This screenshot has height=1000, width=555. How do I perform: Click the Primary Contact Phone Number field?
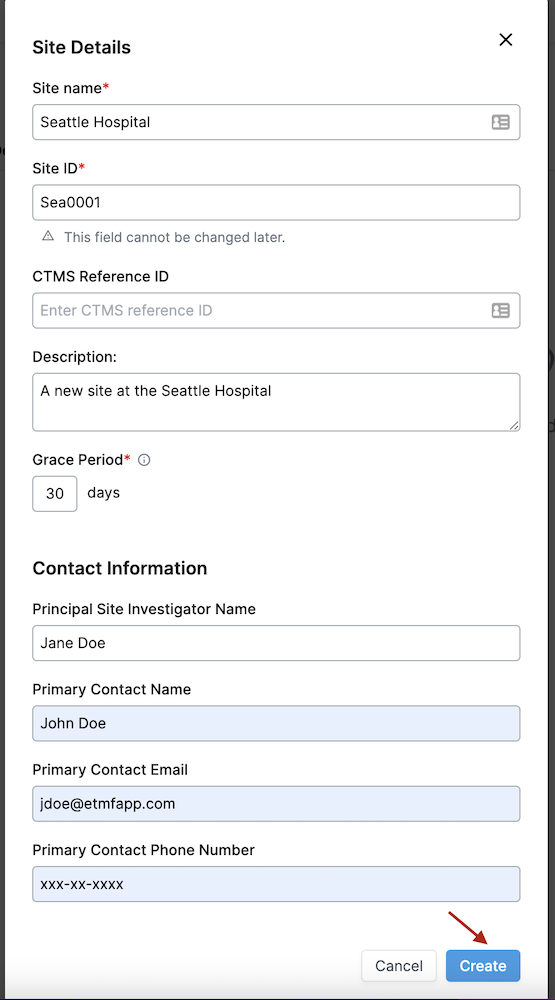click(x=276, y=884)
